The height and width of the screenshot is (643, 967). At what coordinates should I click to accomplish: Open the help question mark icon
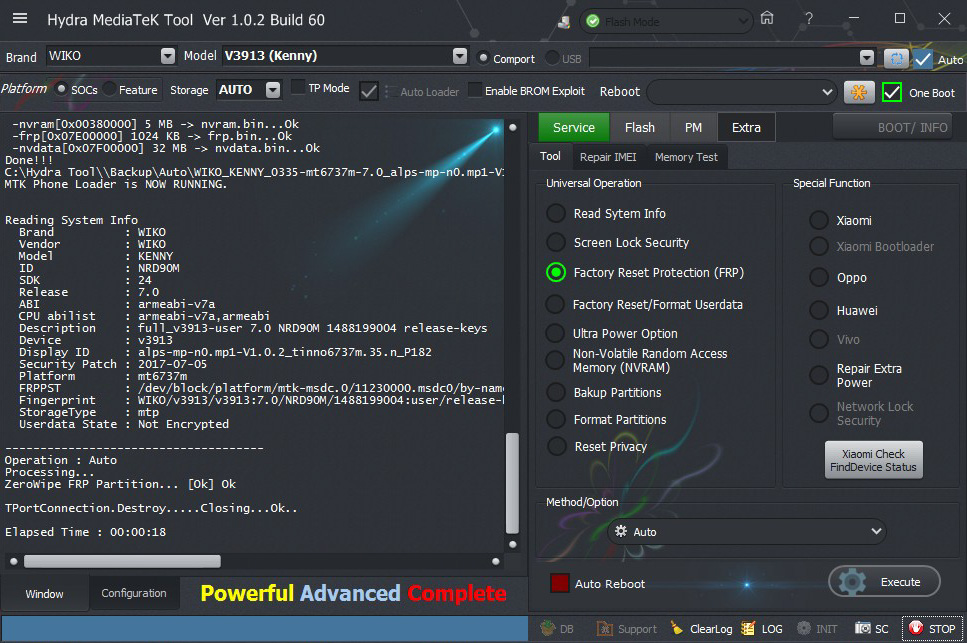point(809,19)
